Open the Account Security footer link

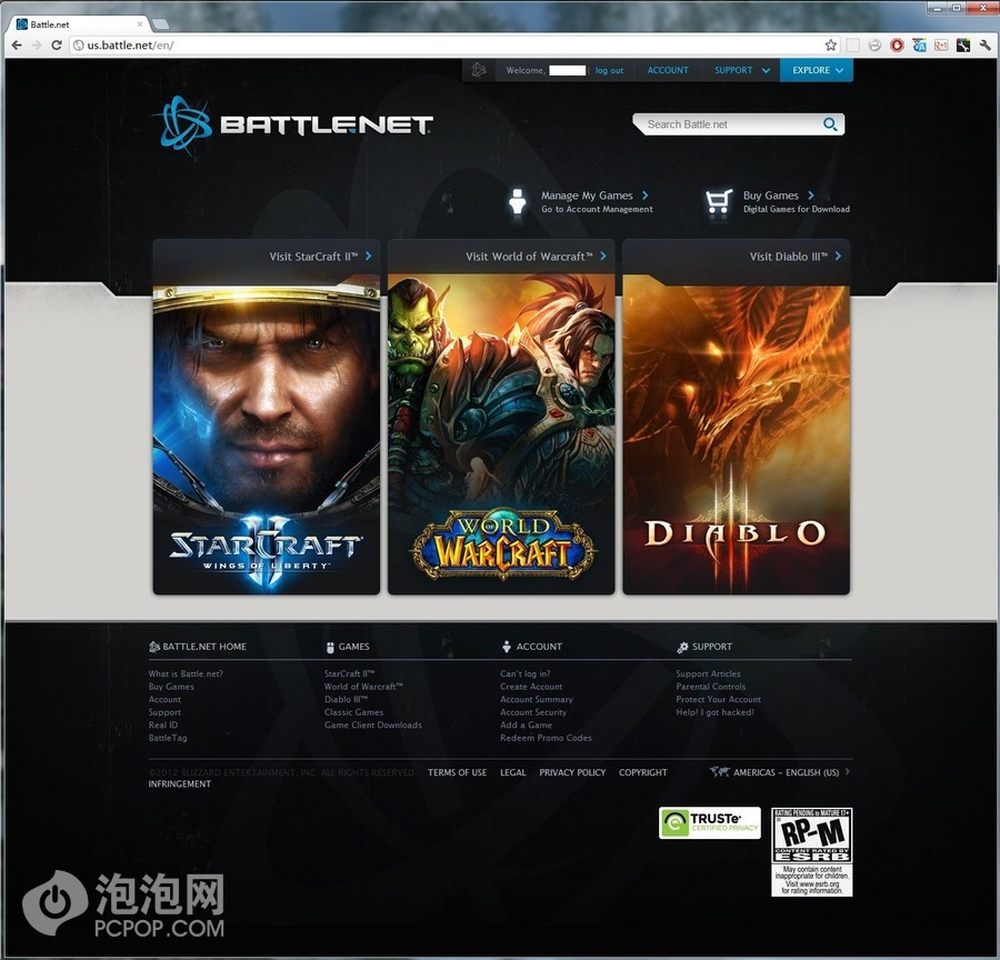click(533, 712)
